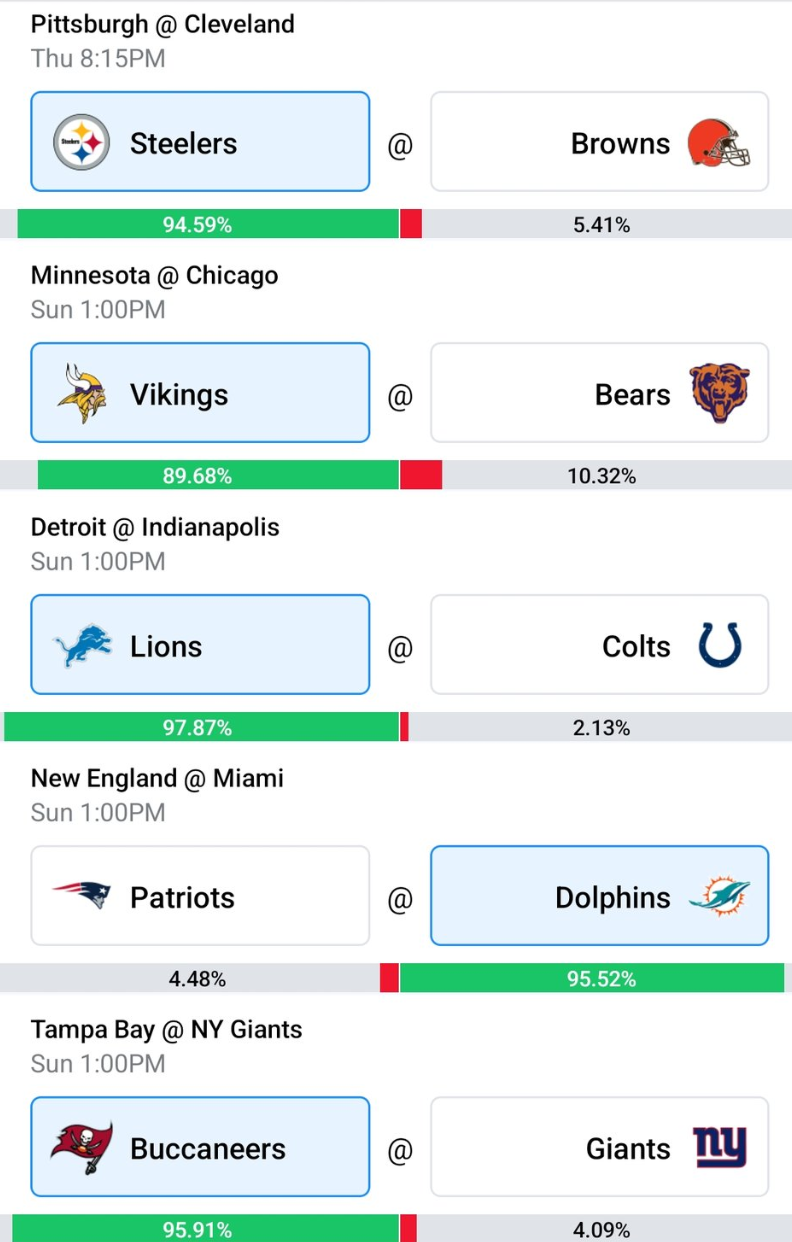Click the Buccaneers flag logo
This screenshot has width=792, height=1242.
(81, 1148)
